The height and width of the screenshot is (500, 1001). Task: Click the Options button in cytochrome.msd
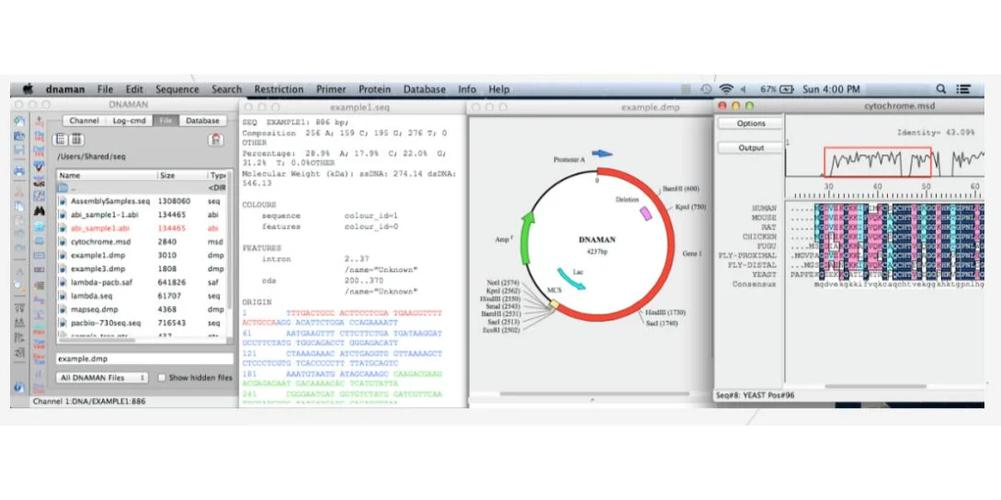coord(751,123)
